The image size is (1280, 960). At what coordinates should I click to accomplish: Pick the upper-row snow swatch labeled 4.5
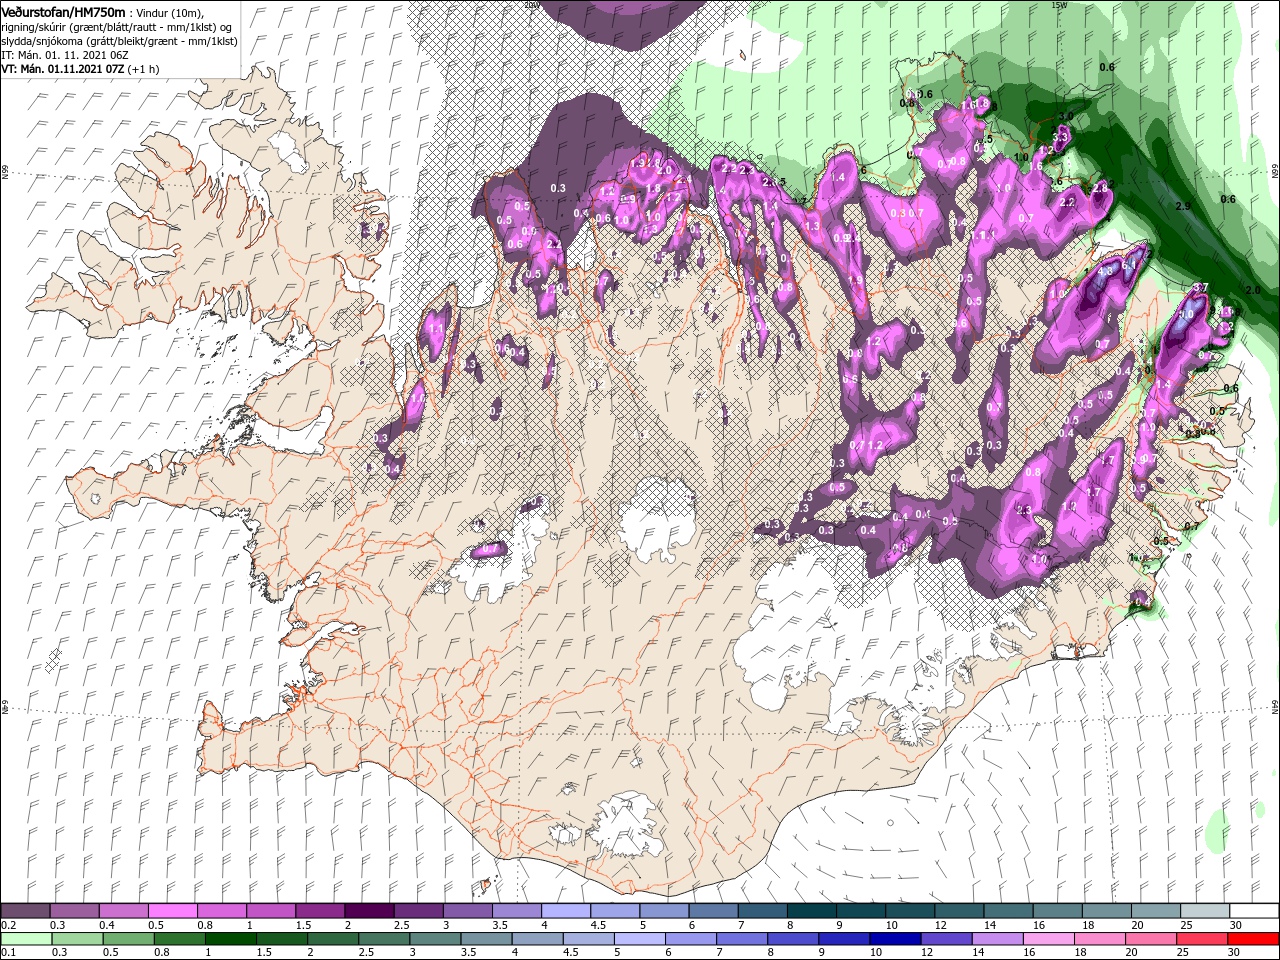click(x=614, y=911)
